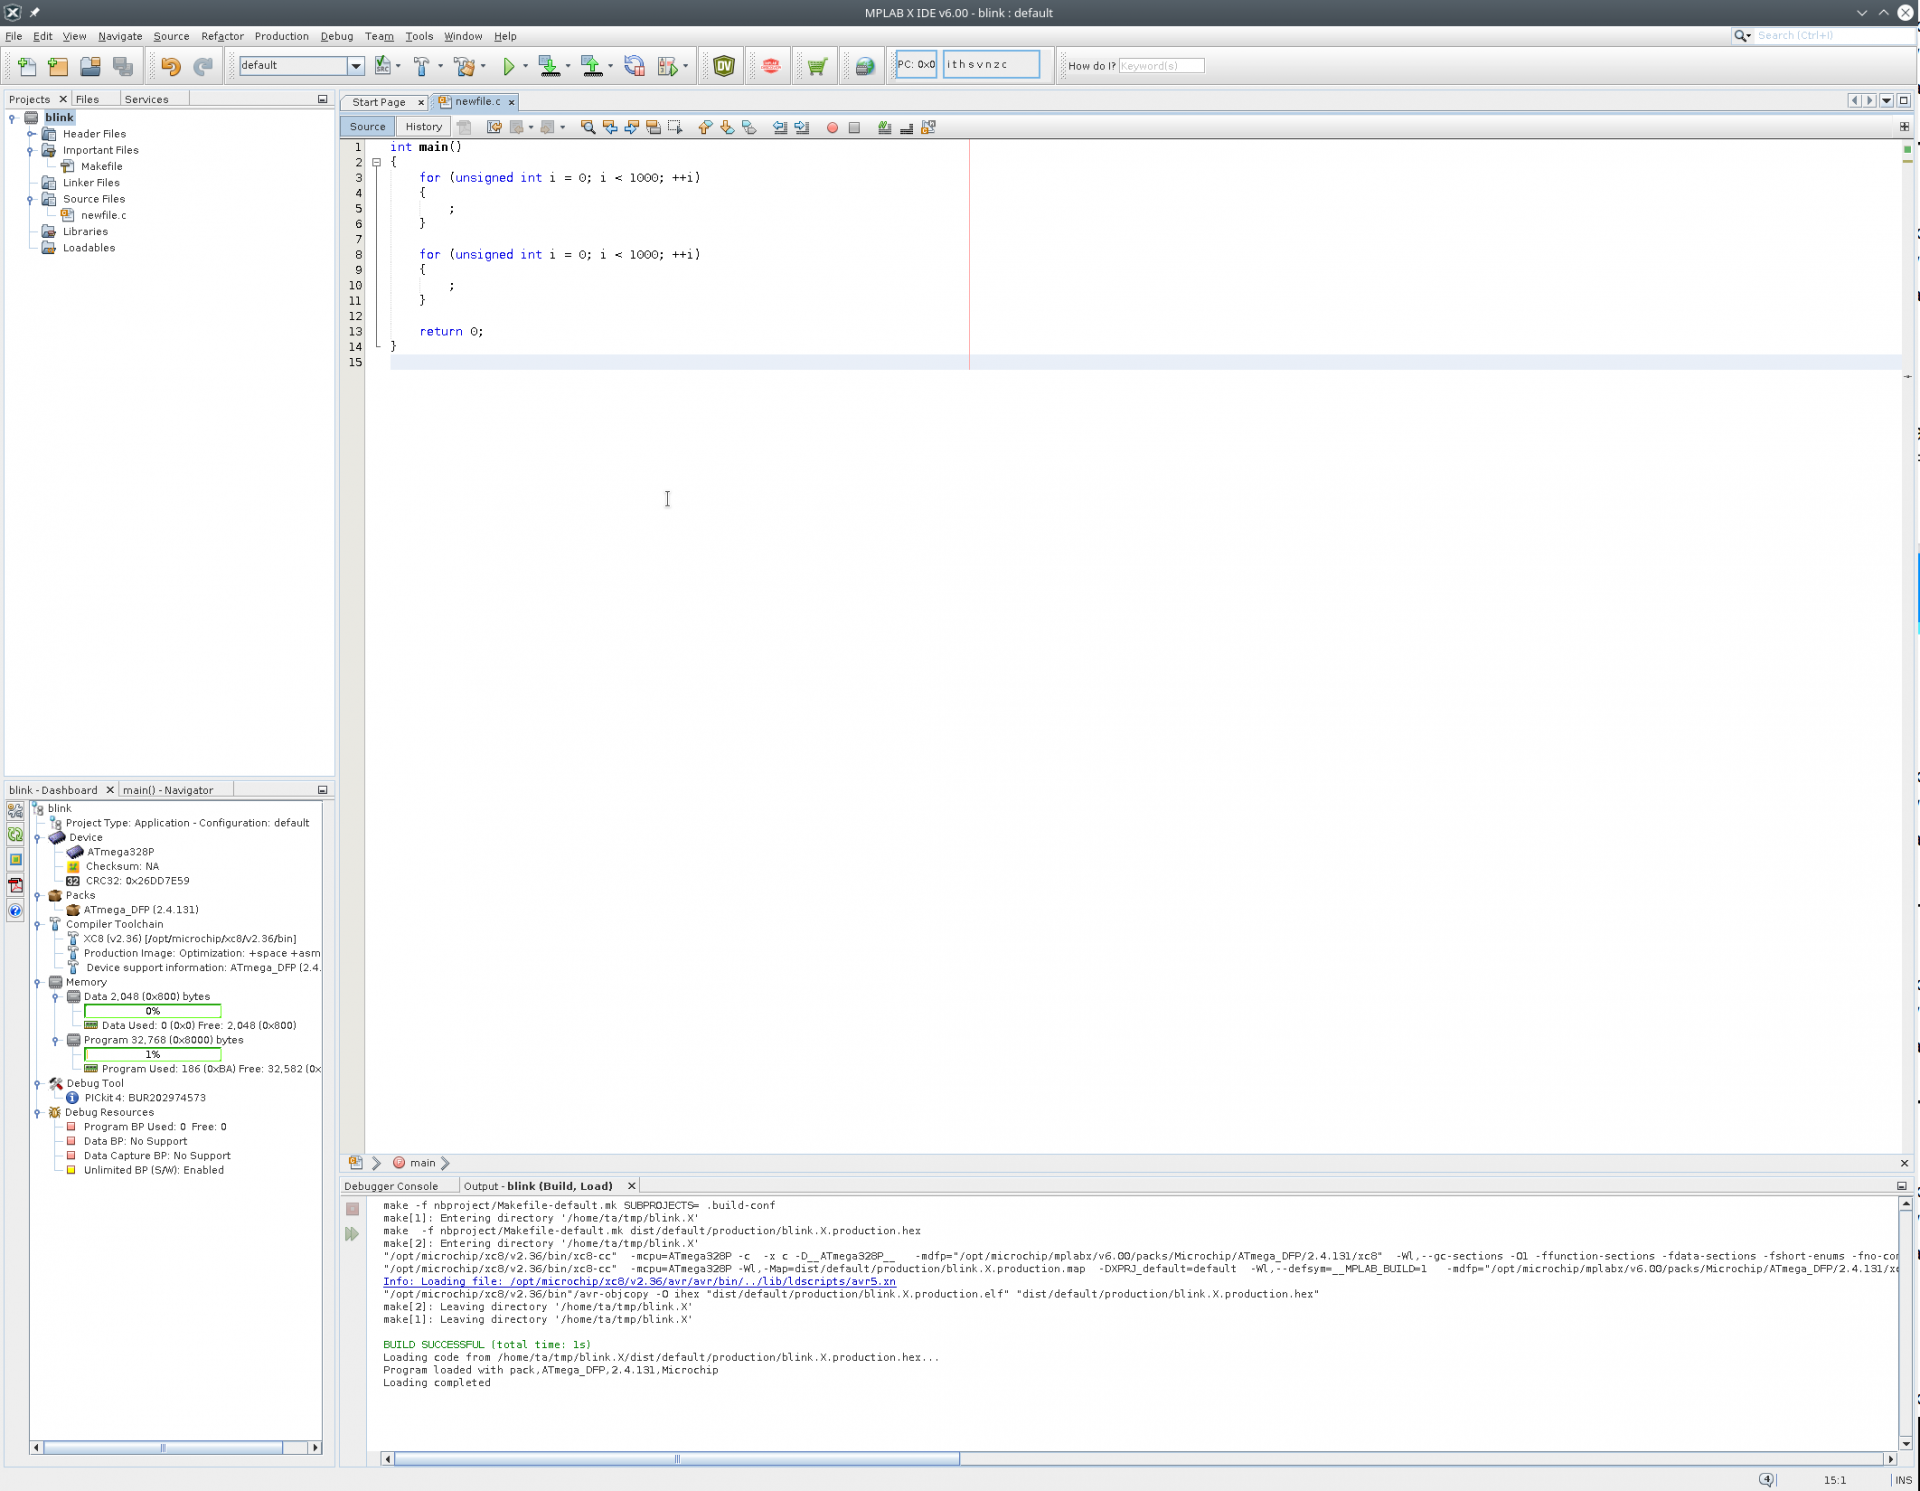Click the Dashboard panel horizontal scrollbar
Screen dimensions: 1920x1491
coord(163,1447)
